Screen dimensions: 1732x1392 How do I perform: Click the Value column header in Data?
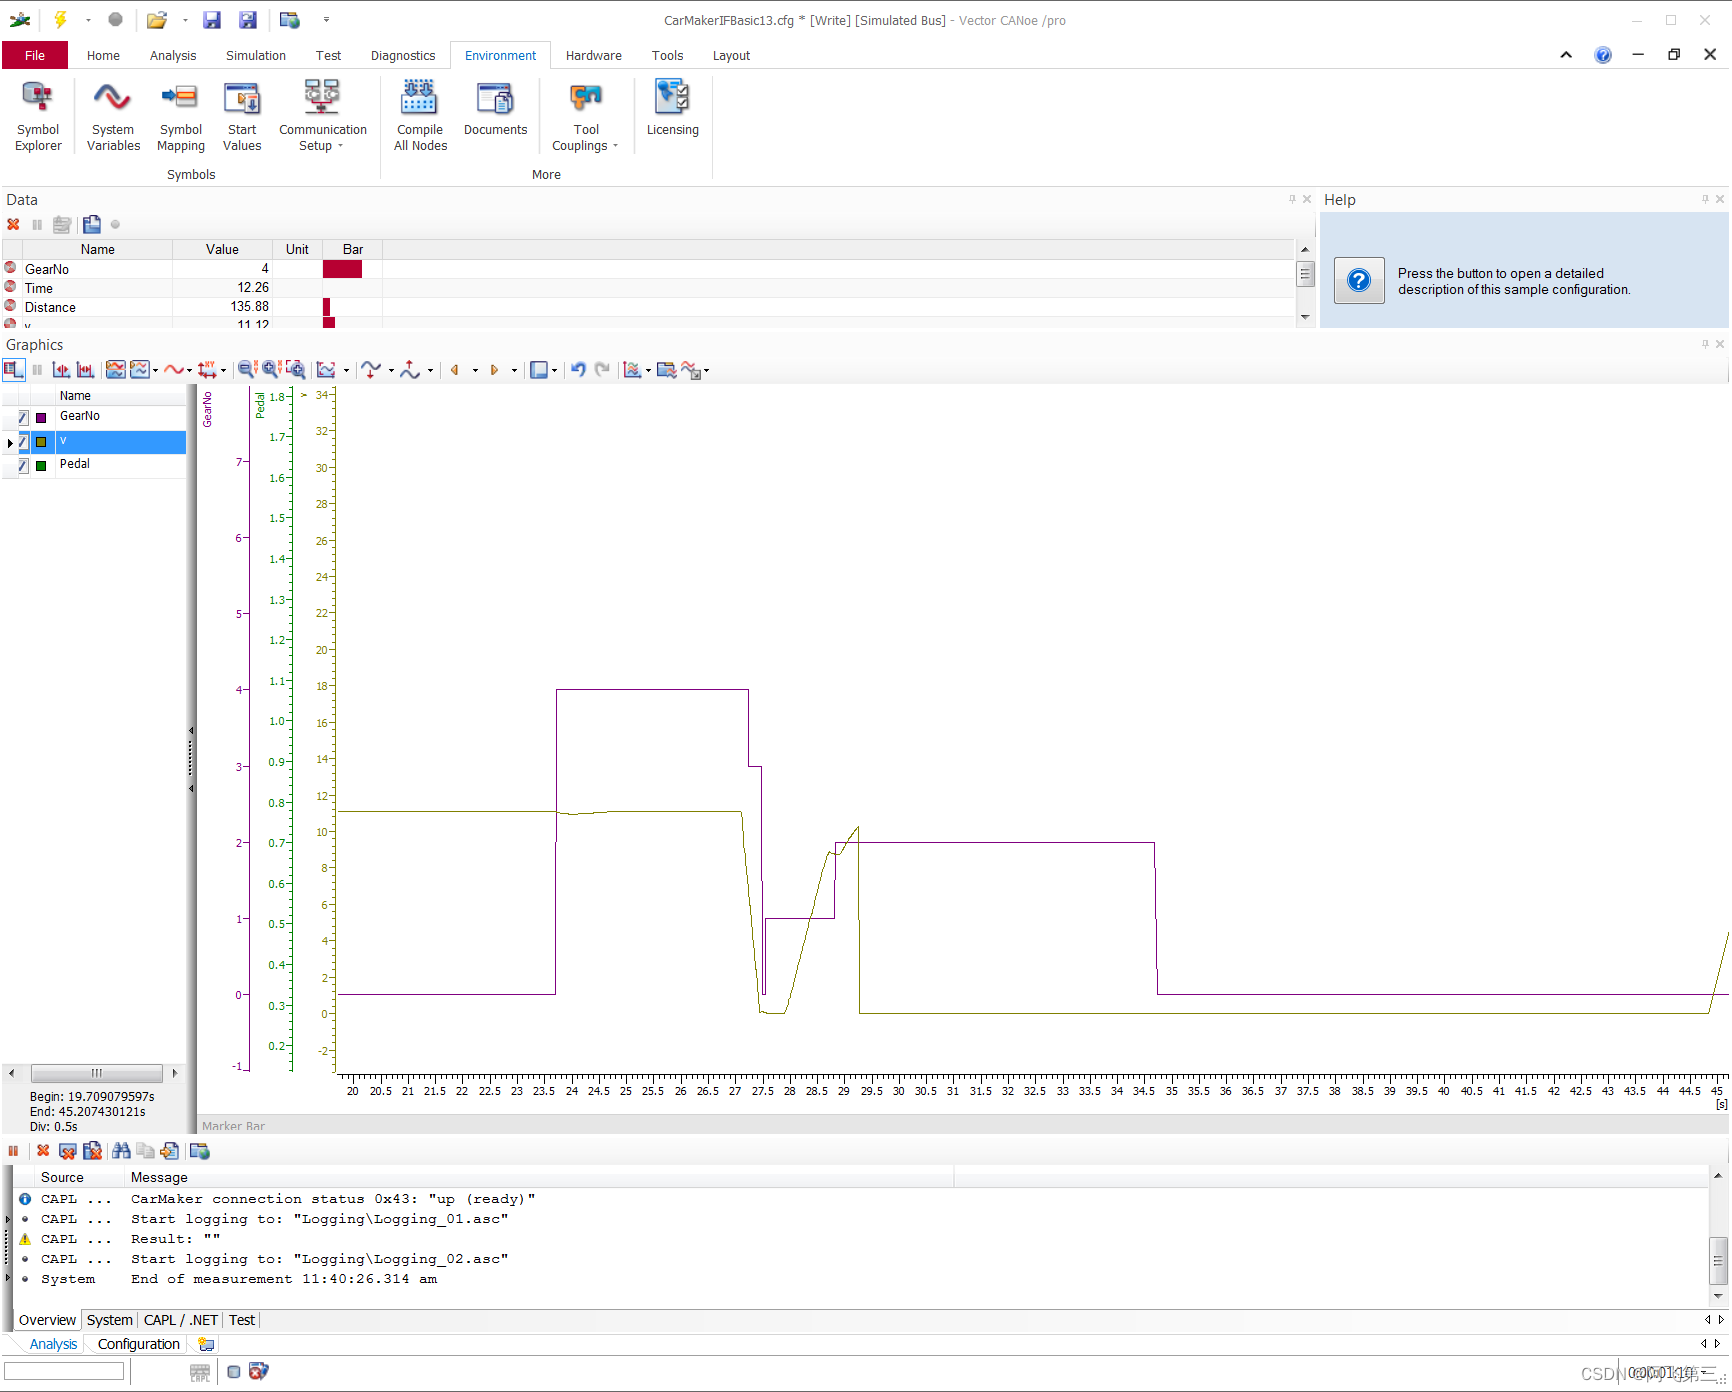click(222, 249)
